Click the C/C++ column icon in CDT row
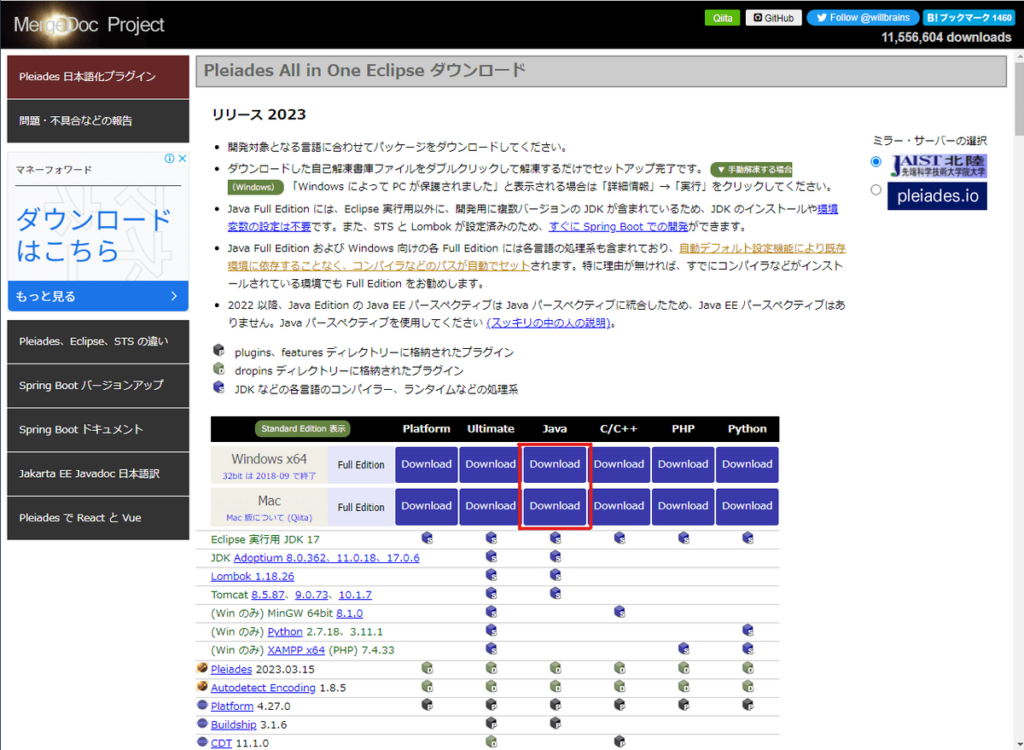 pyautogui.click(x=619, y=742)
